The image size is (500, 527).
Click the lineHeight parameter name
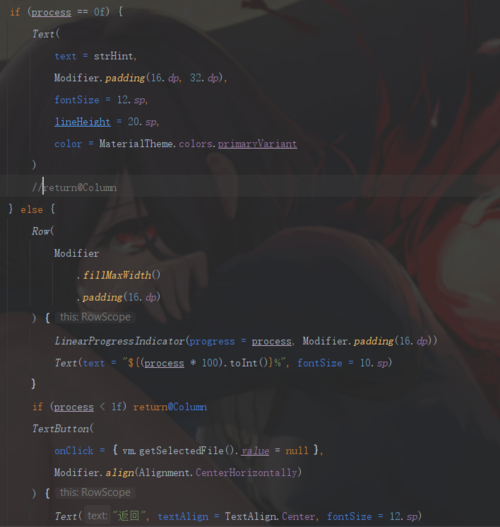tap(82, 122)
